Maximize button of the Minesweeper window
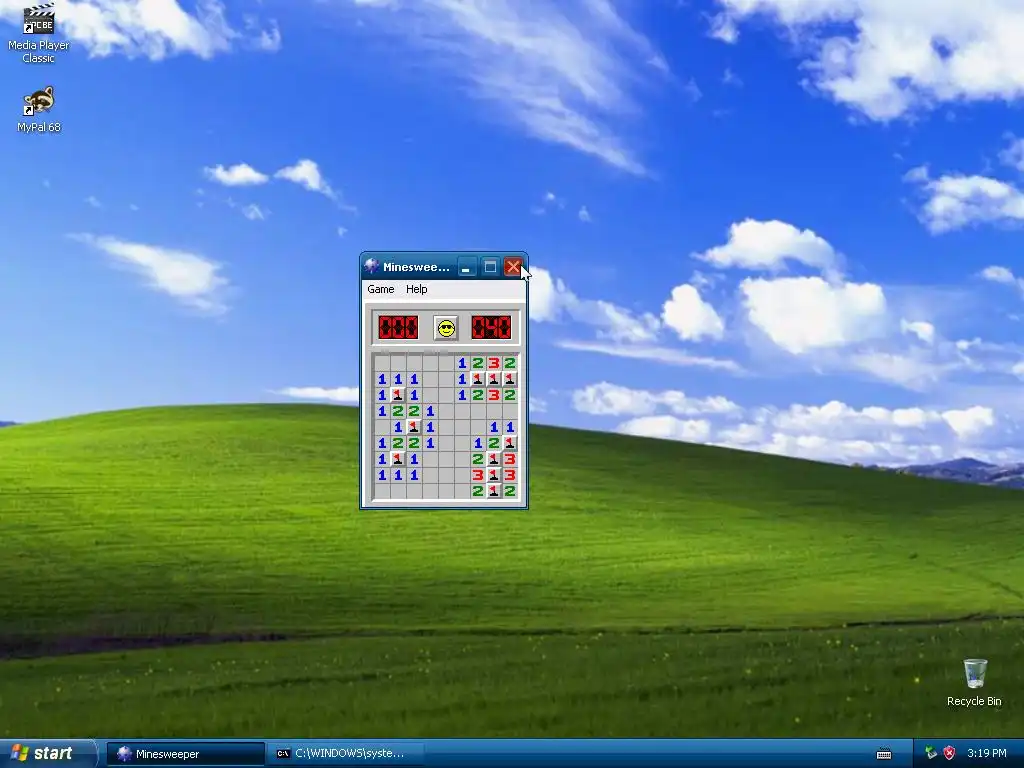The image size is (1024, 768). tap(490, 266)
